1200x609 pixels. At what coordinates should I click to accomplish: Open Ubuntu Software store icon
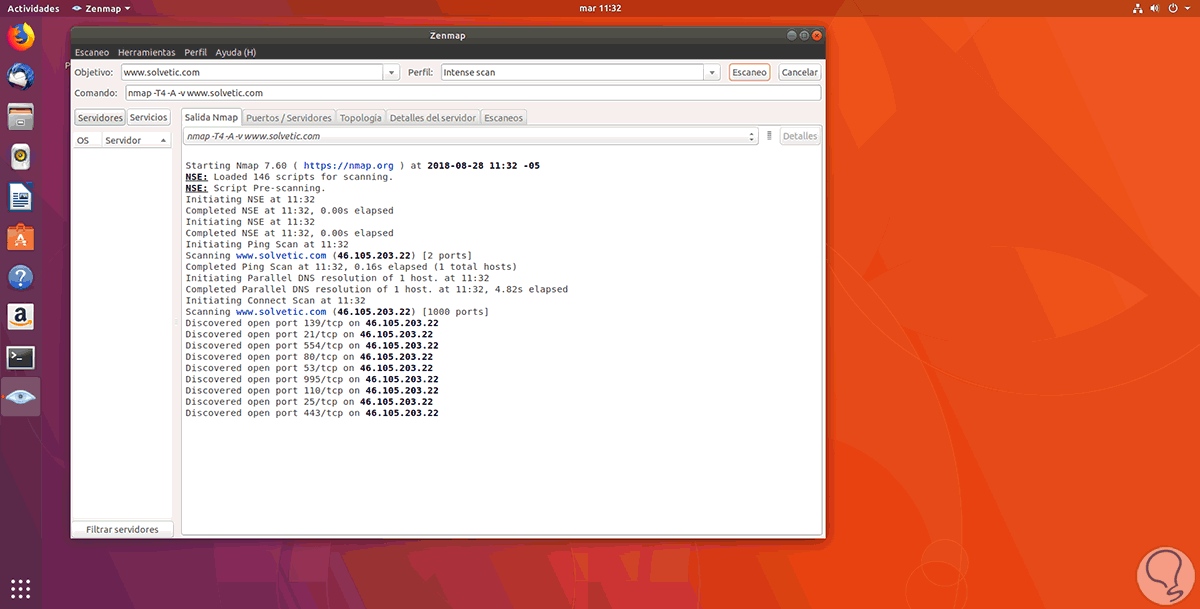(21, 237)
